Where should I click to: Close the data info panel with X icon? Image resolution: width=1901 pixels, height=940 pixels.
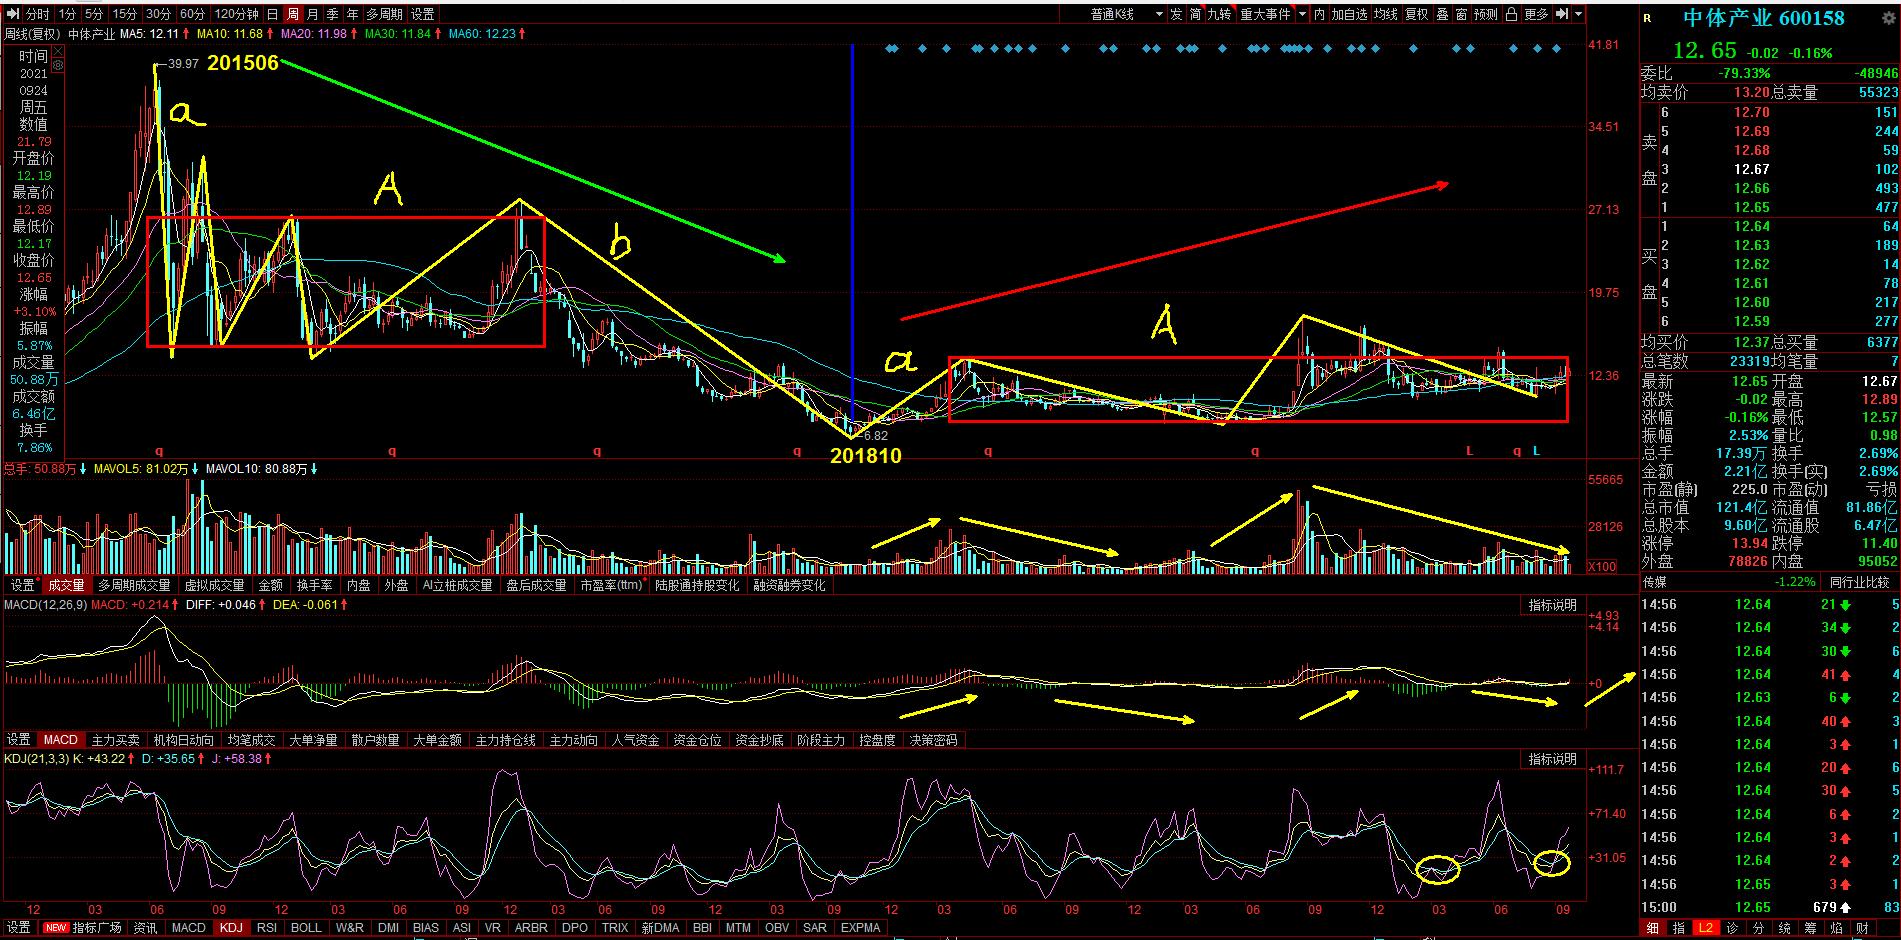point(57,51)
